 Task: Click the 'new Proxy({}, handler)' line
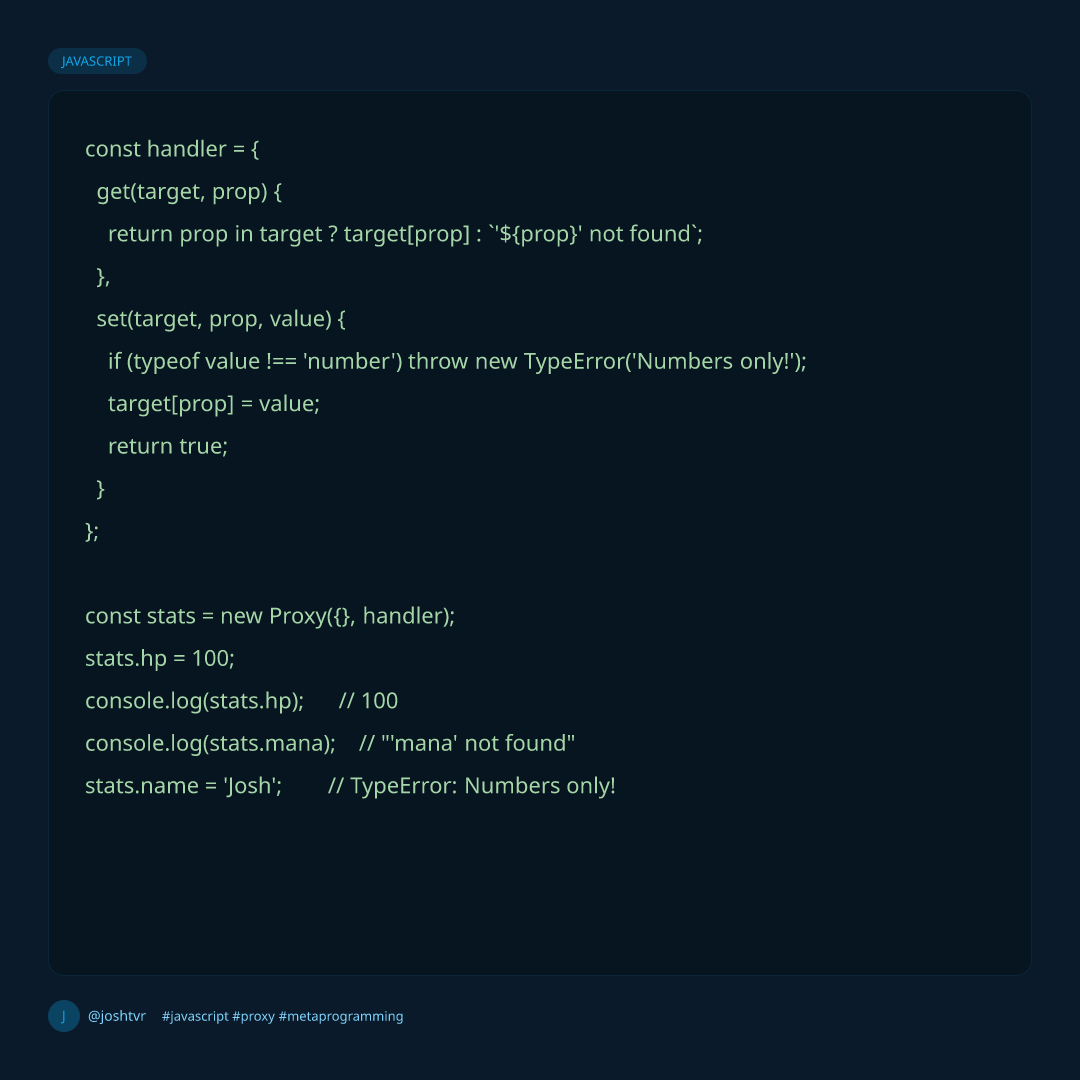coord(270,616)
